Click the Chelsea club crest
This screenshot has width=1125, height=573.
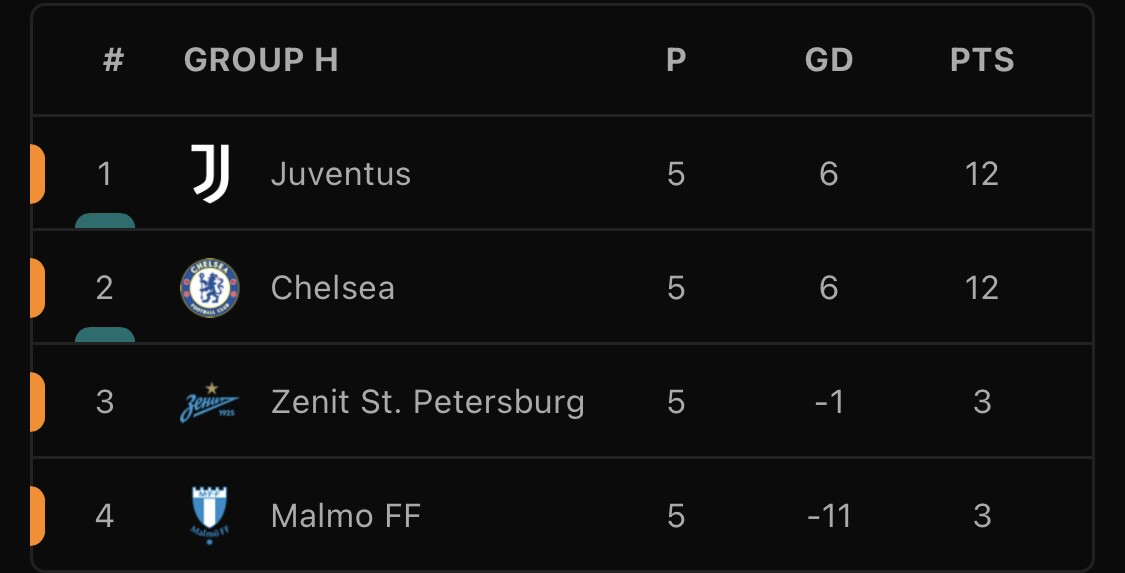210,288
